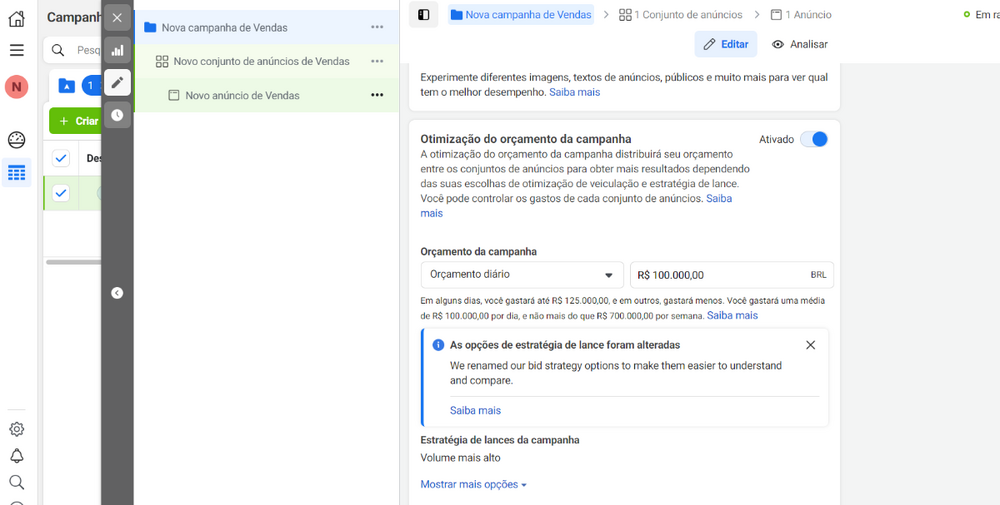This screenshot has height=505, width=1000.
Task: Toggle the panel layout icon beside the breadcrumb
Action: pos(423,15)
